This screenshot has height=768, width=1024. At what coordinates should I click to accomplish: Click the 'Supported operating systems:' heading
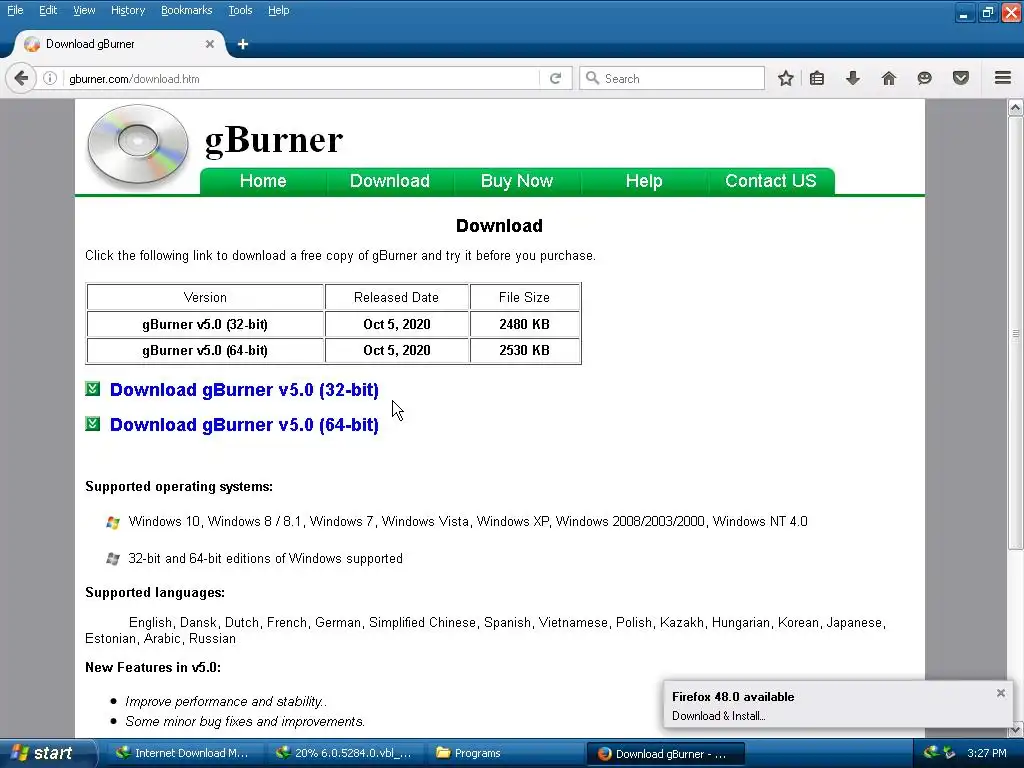coord(179,487)
